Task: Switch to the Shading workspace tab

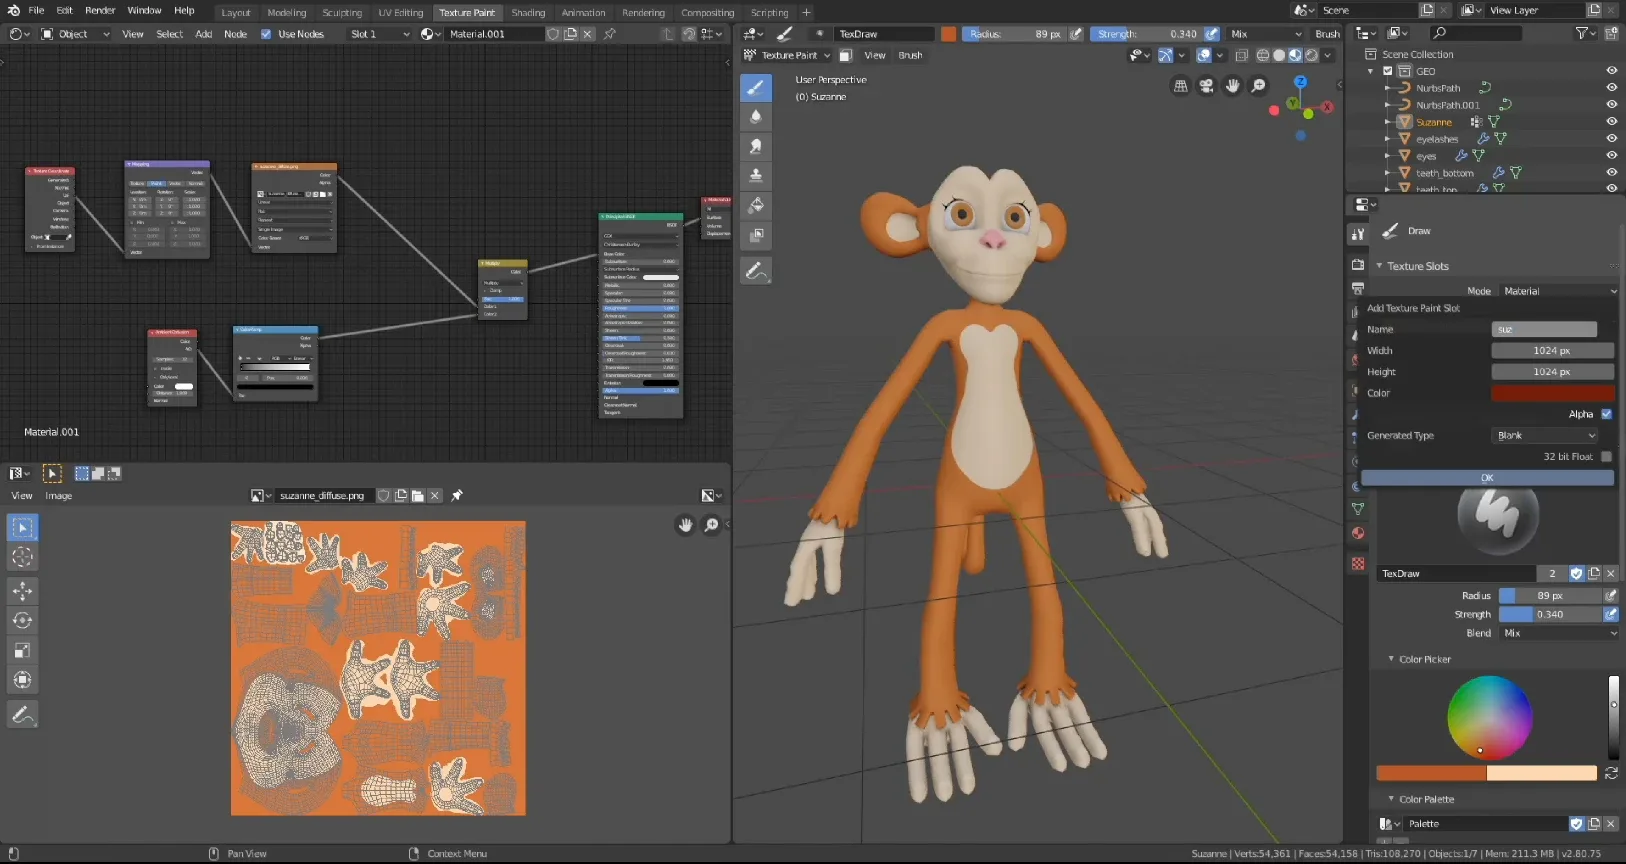Action: tap(528, 13)
